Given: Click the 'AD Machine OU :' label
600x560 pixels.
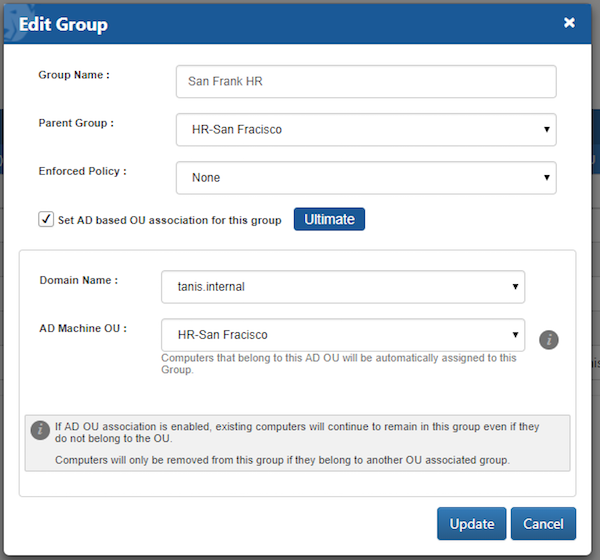Looking at the screenshot, I should point(83,328).
